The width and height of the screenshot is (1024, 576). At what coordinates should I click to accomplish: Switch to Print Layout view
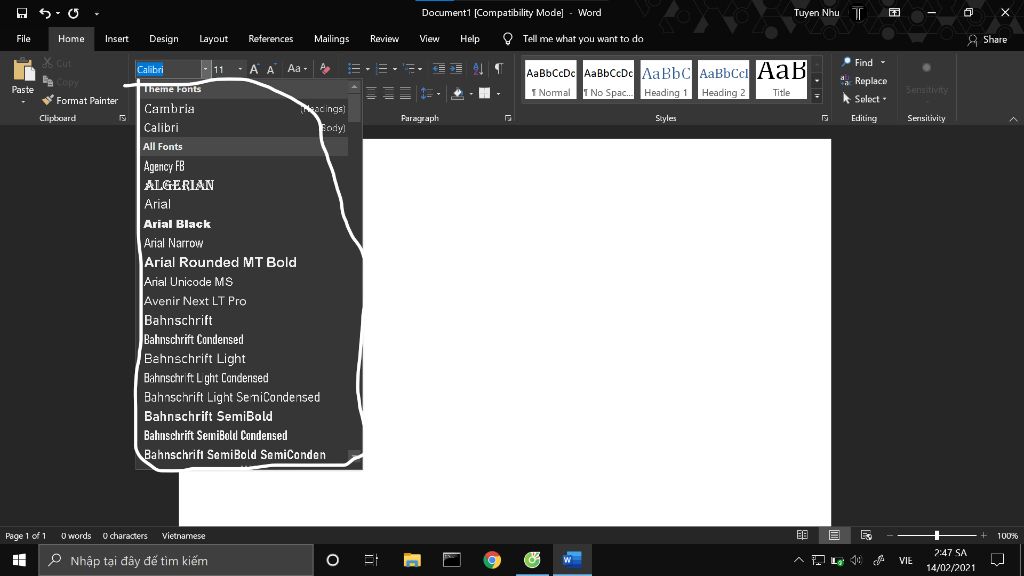(834, 536)
